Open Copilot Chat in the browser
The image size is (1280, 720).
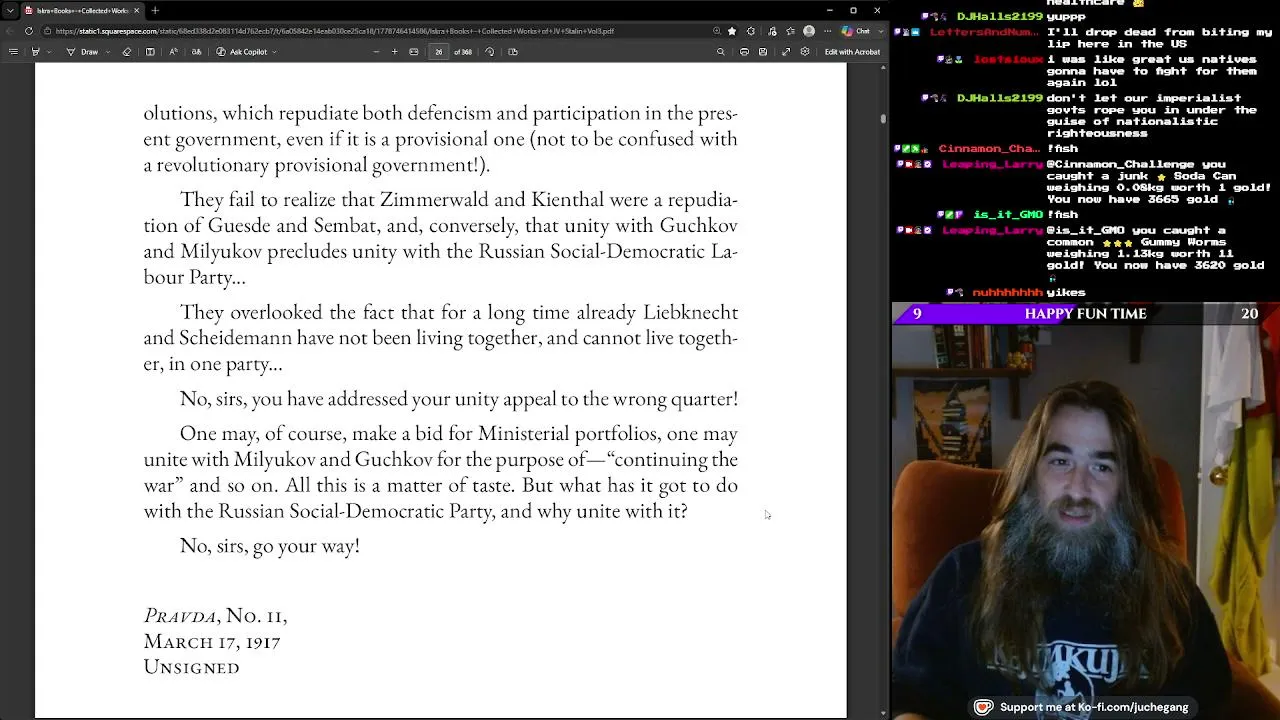tap(855, 31)
